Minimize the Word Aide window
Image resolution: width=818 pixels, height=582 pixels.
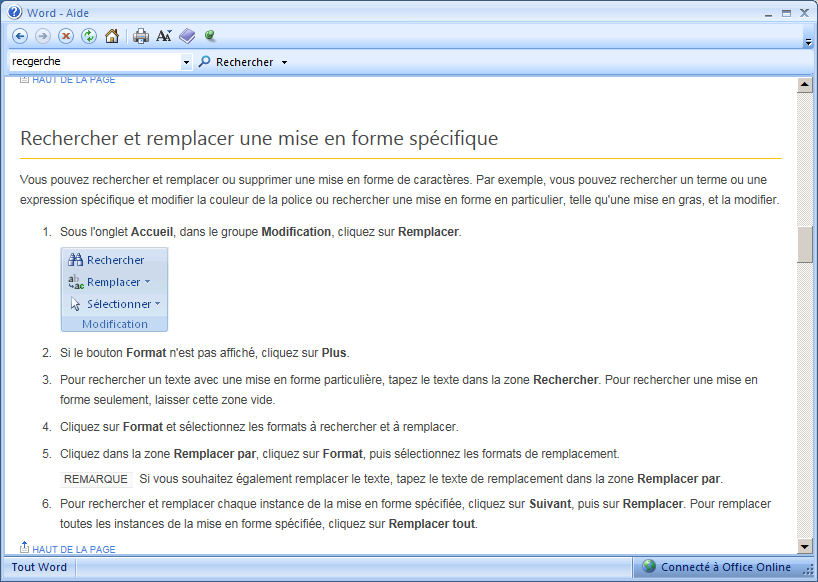tap(768, 13)
